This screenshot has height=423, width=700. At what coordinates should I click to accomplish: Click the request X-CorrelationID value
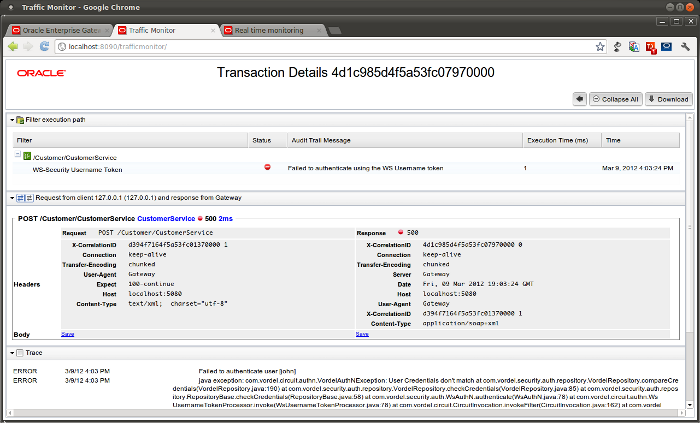(178, 245)
